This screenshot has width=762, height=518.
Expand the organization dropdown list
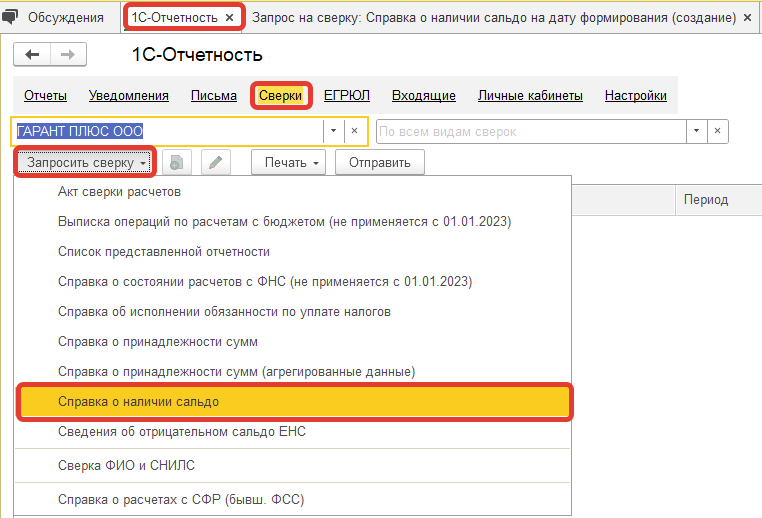[332, 131]
